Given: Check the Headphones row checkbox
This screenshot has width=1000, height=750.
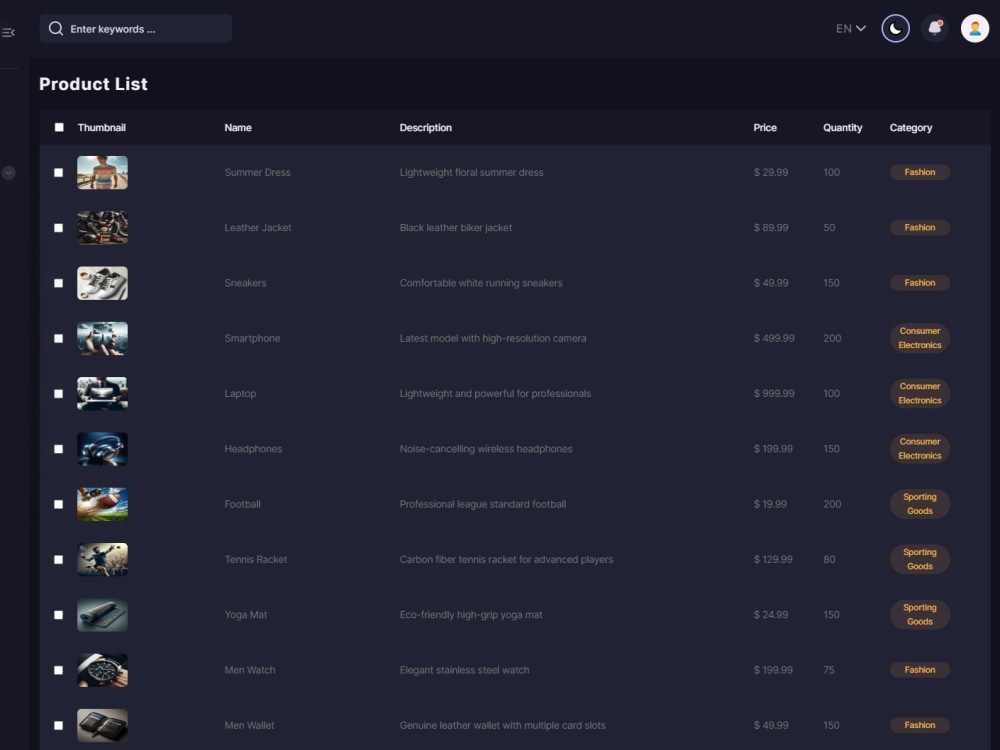Looking at the screenshot, I should (59, 449).
